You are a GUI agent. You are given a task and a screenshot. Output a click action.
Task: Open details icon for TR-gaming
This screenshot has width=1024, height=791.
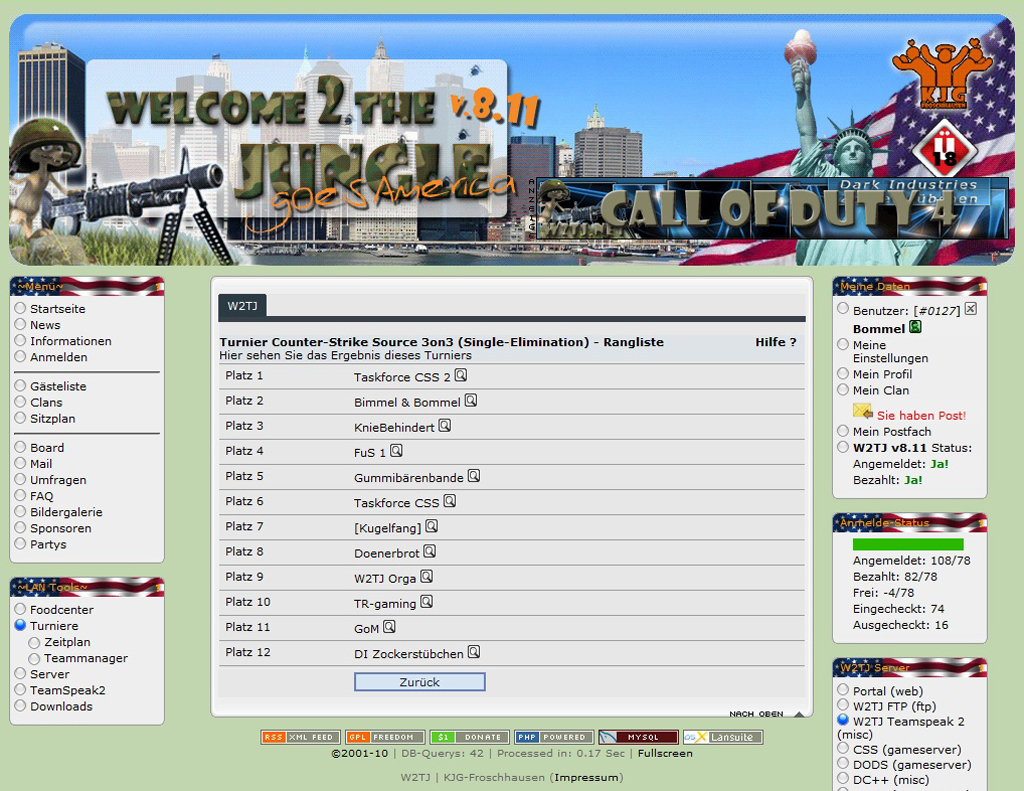point(426,602)
